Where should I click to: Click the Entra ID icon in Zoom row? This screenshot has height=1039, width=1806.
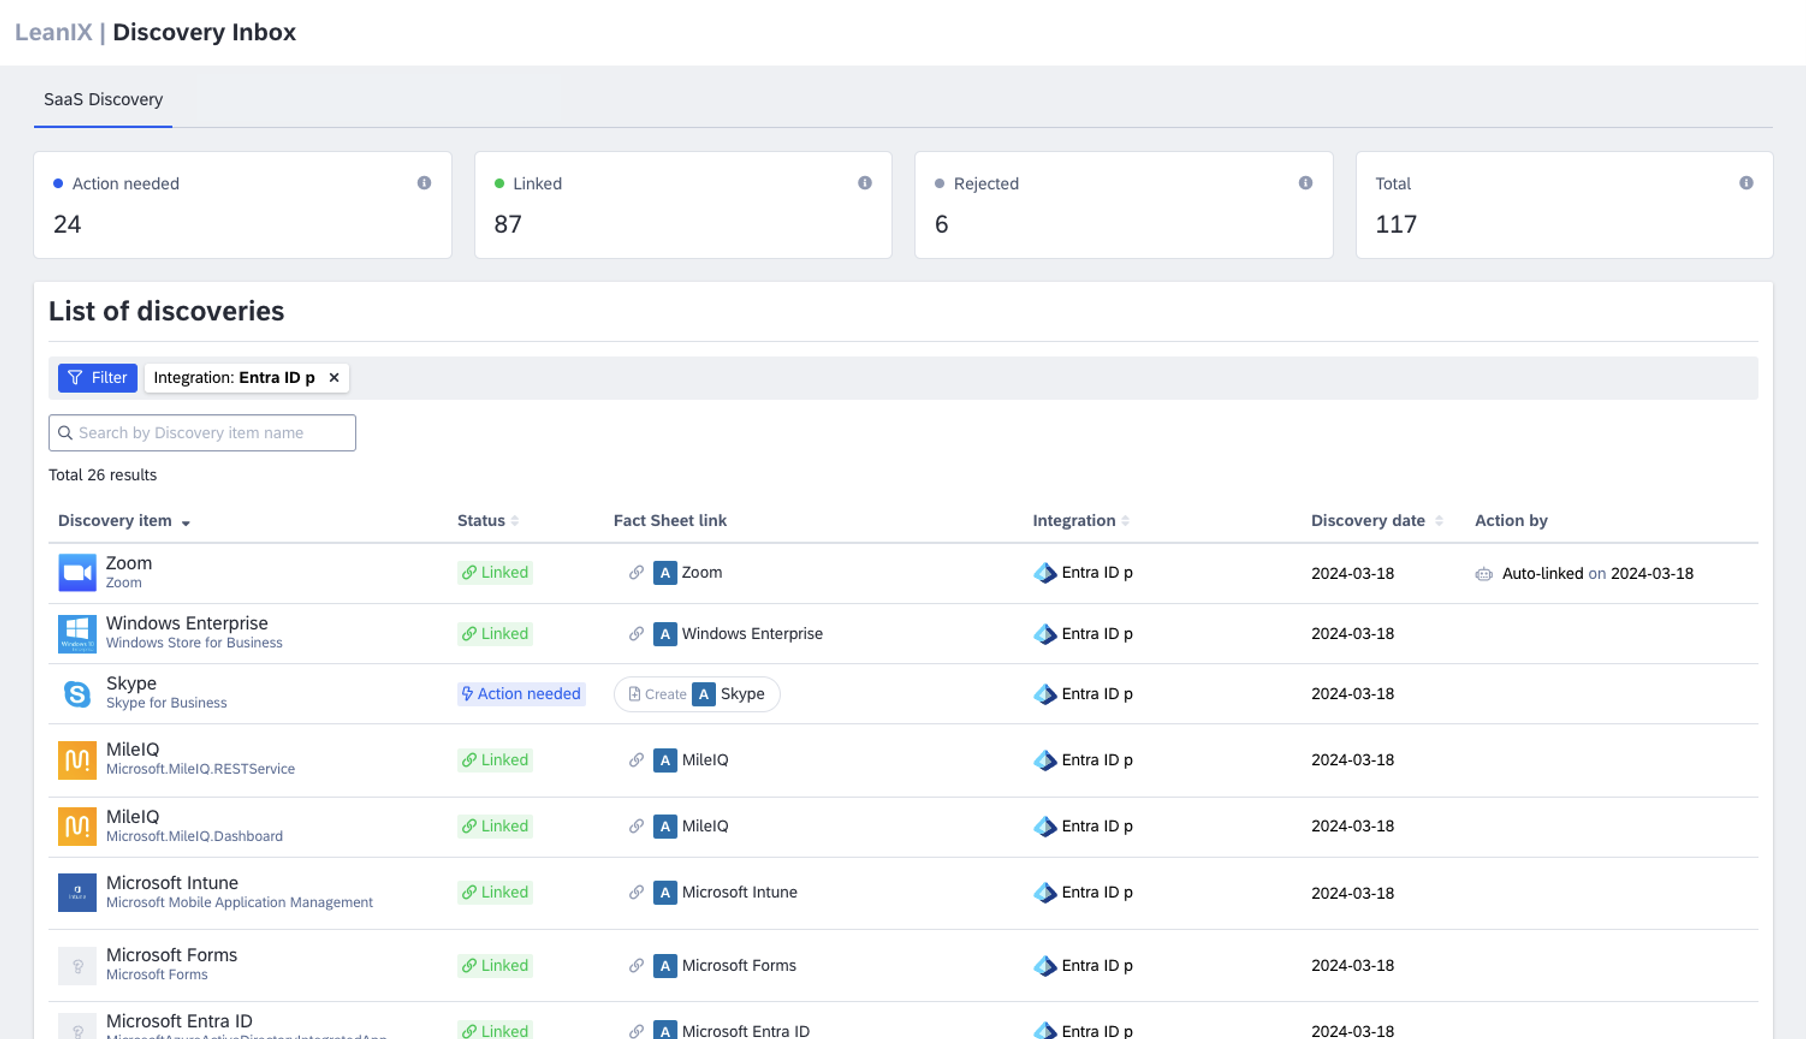pos(1044,573)
